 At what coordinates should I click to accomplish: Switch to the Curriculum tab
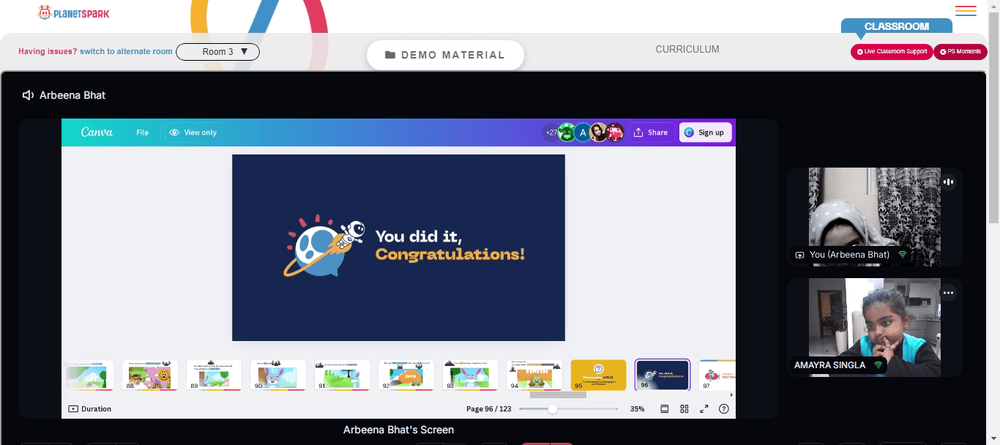[x=687, y=49]
